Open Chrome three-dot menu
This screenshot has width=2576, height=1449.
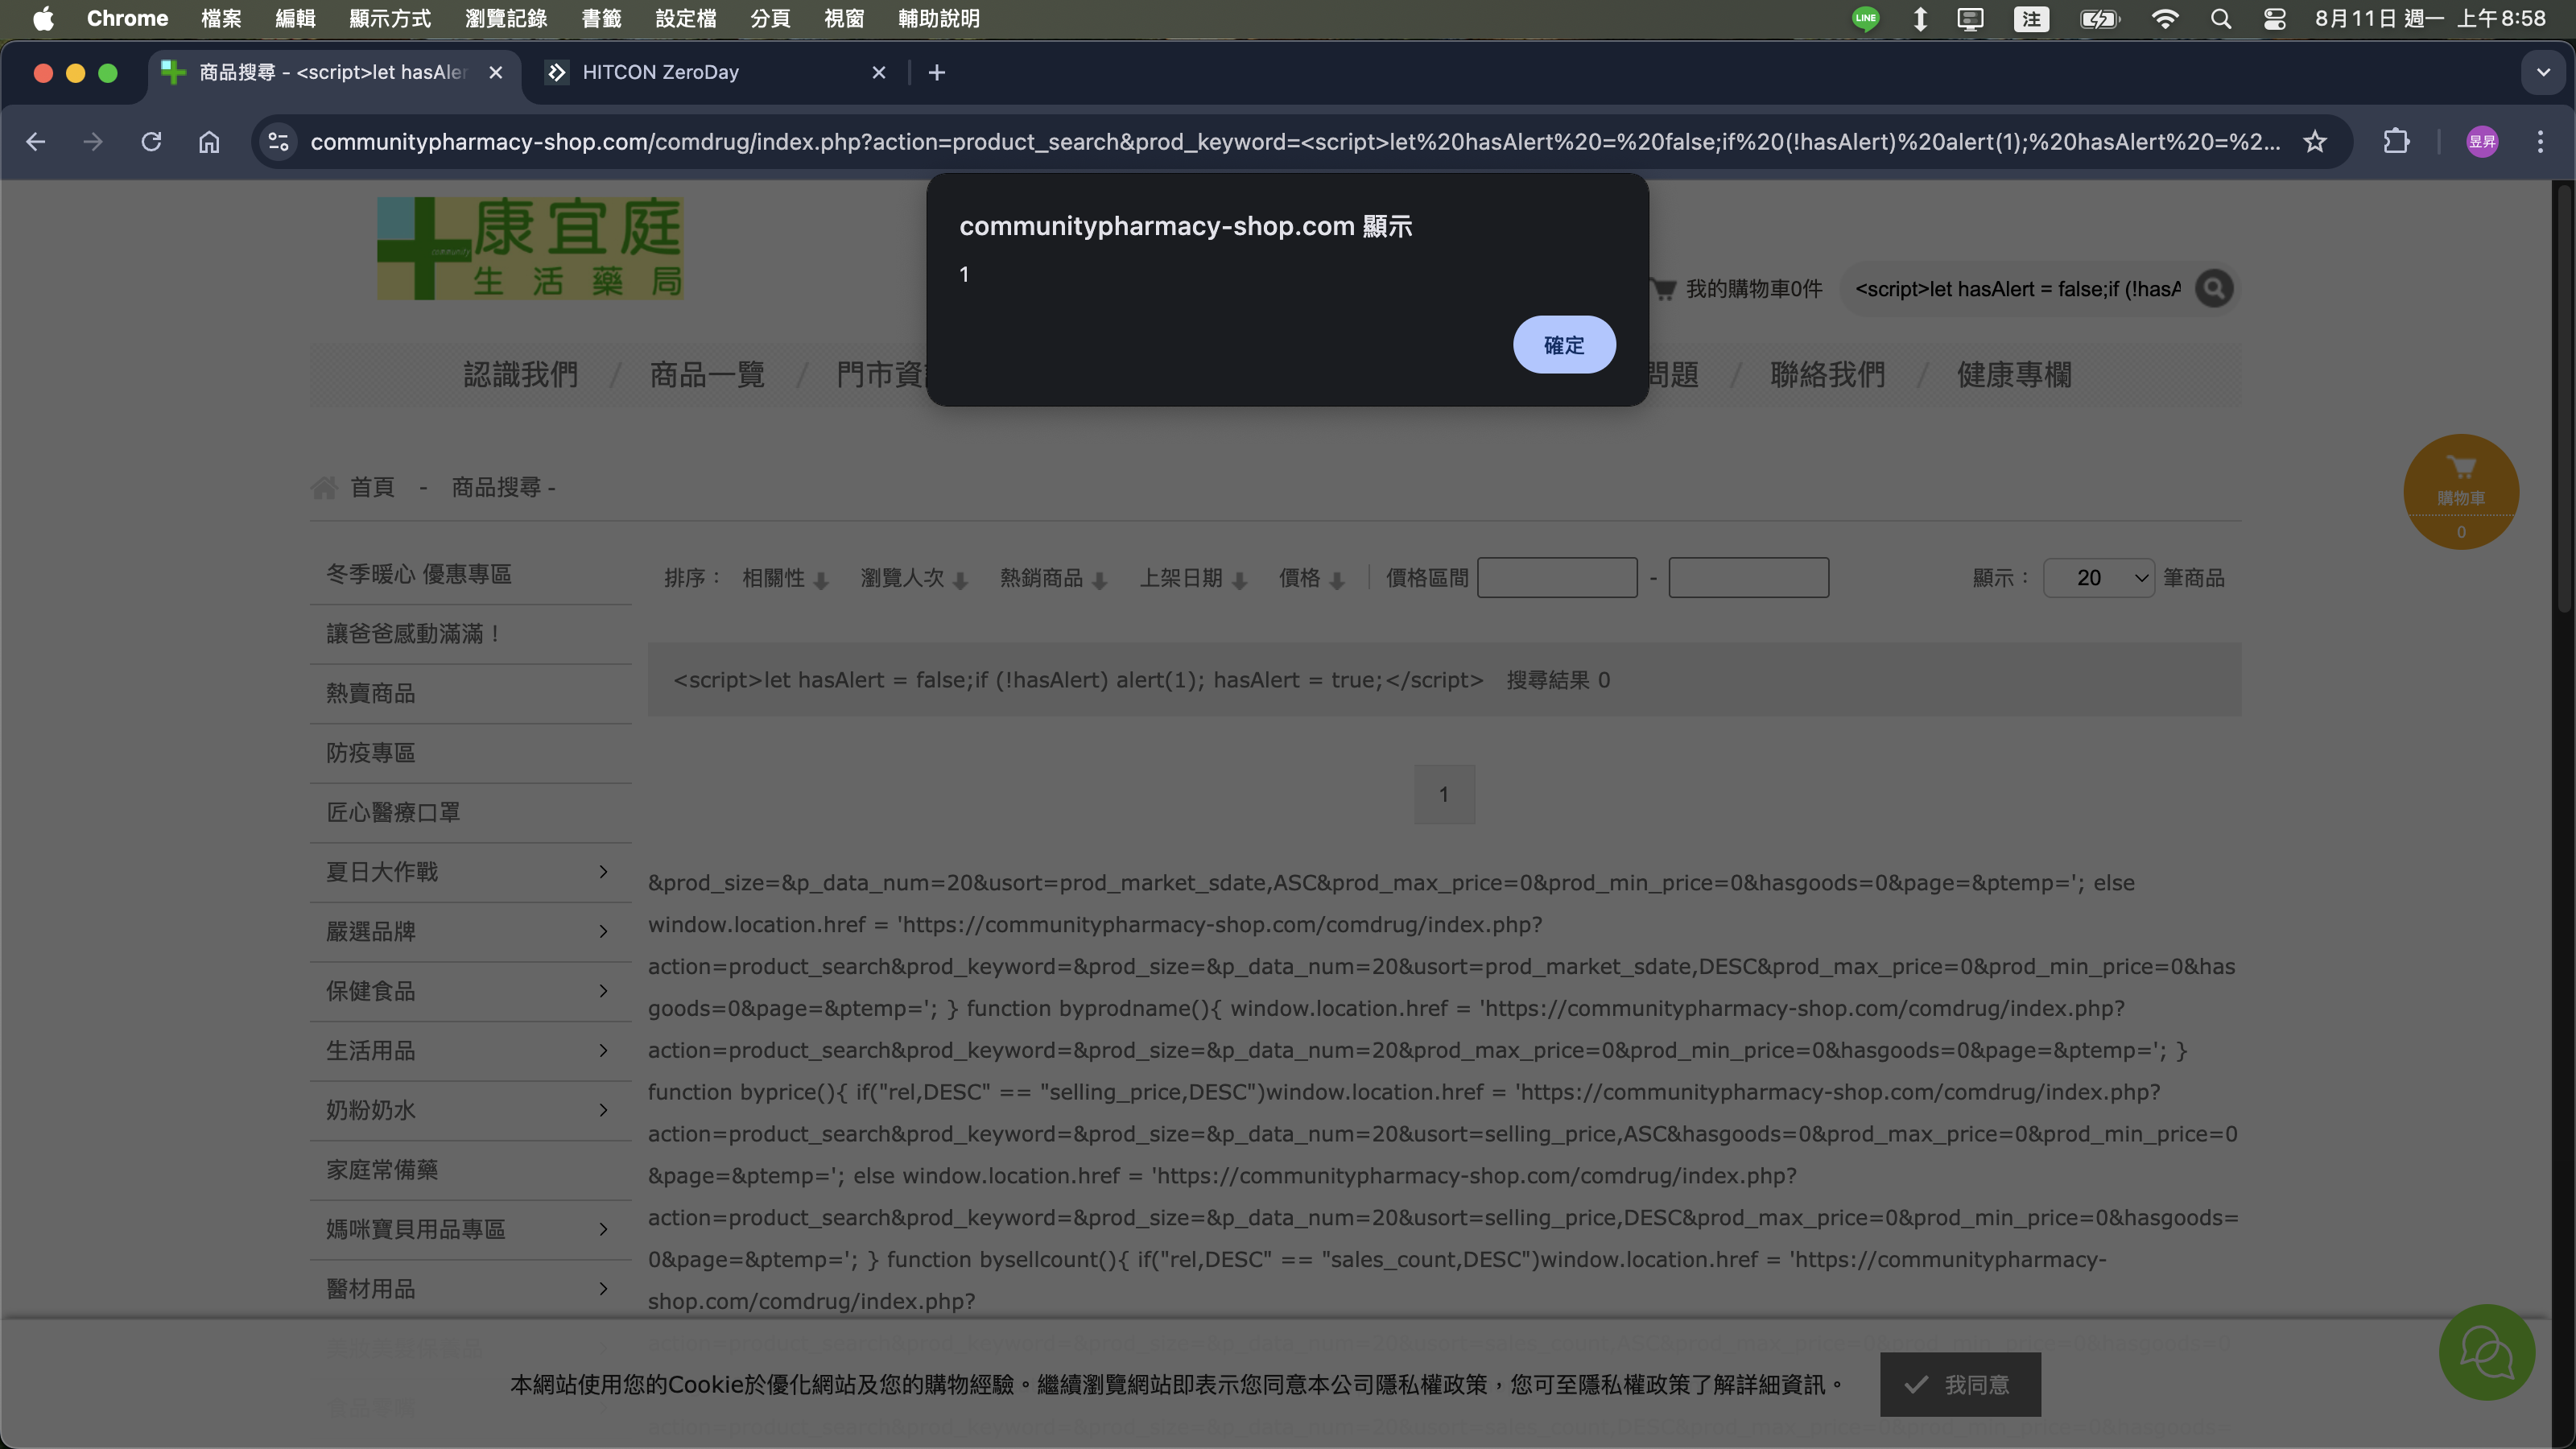coord(2540,142)
